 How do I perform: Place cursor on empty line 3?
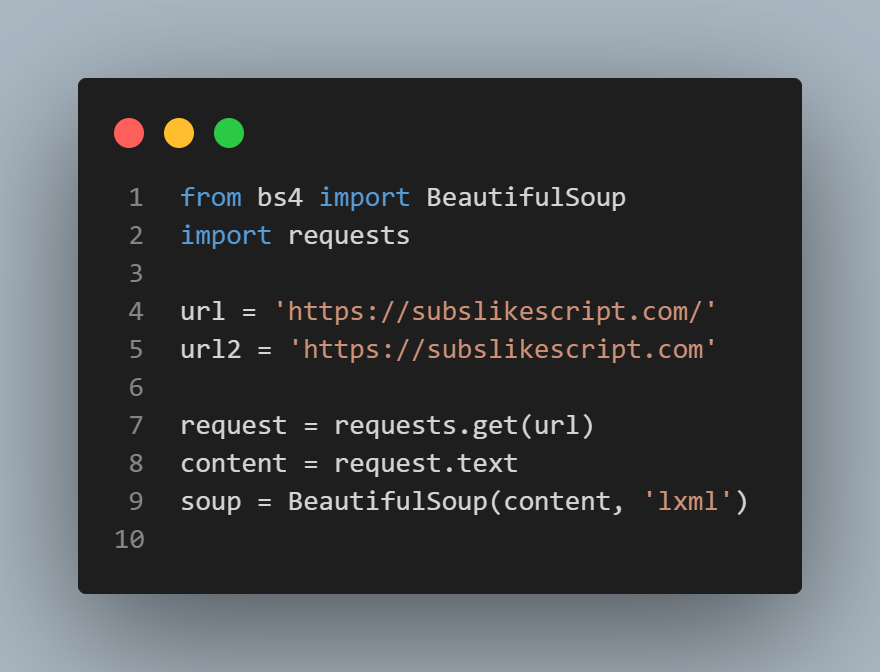pyautogui.click(x=300, y=274)
